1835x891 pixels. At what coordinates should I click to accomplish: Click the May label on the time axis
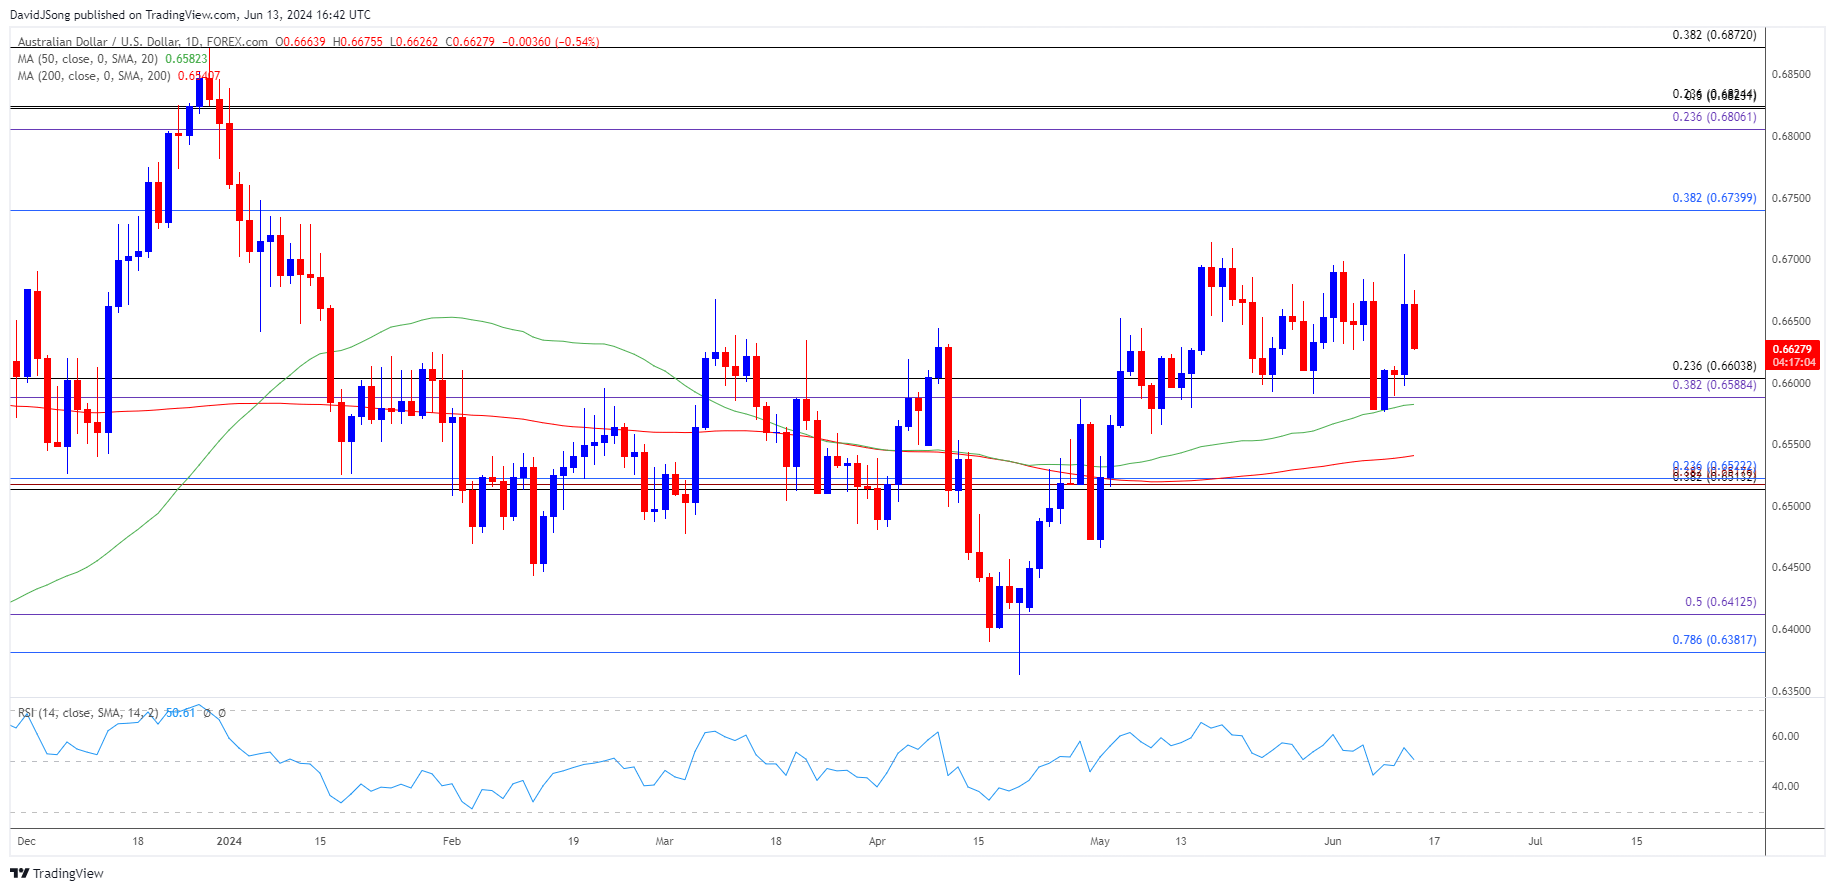[x=1100, y=842]
